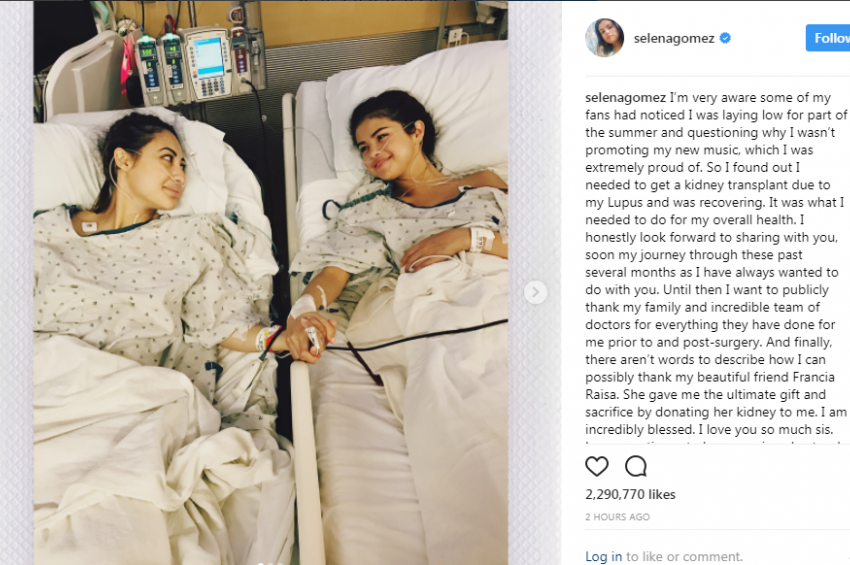
Task: Like the post with the heart icon
Action: [597, 466]
